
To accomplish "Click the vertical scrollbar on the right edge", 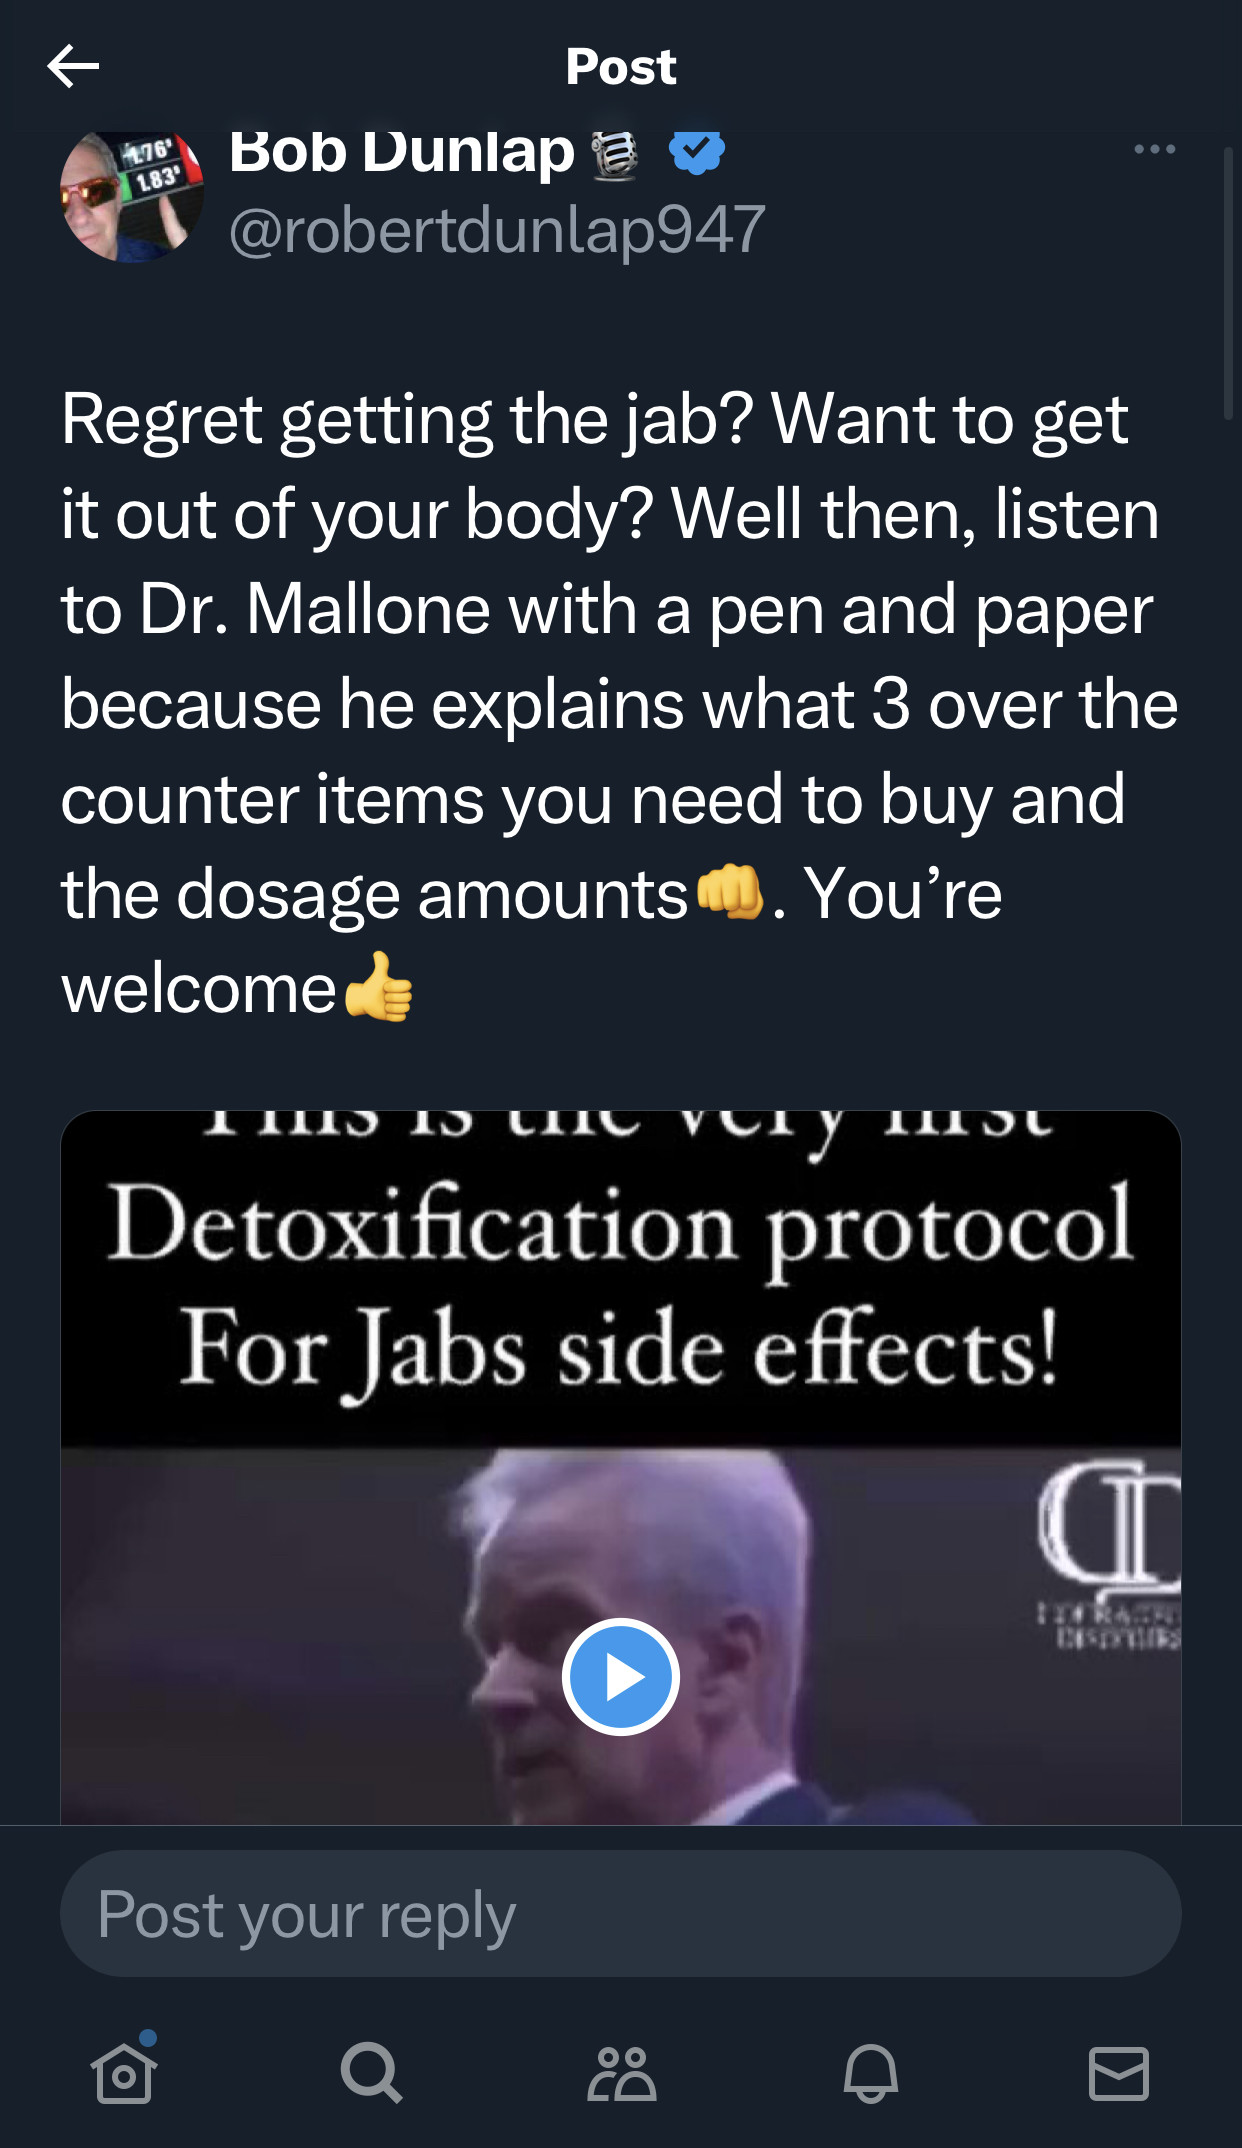I will pos(1229,283).
